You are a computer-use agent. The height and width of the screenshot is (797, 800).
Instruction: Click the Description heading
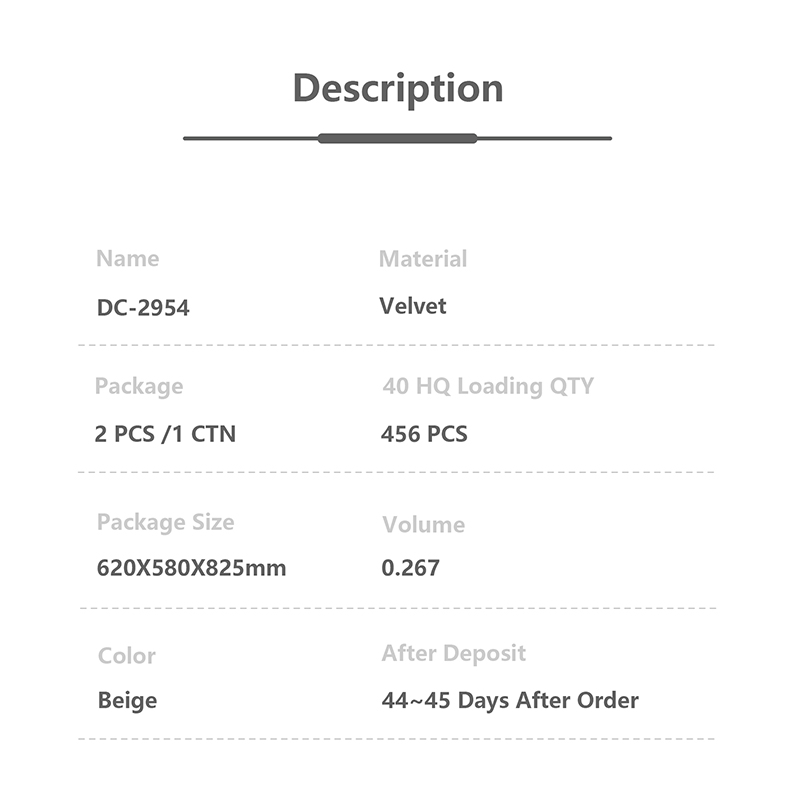coord(398,89)
